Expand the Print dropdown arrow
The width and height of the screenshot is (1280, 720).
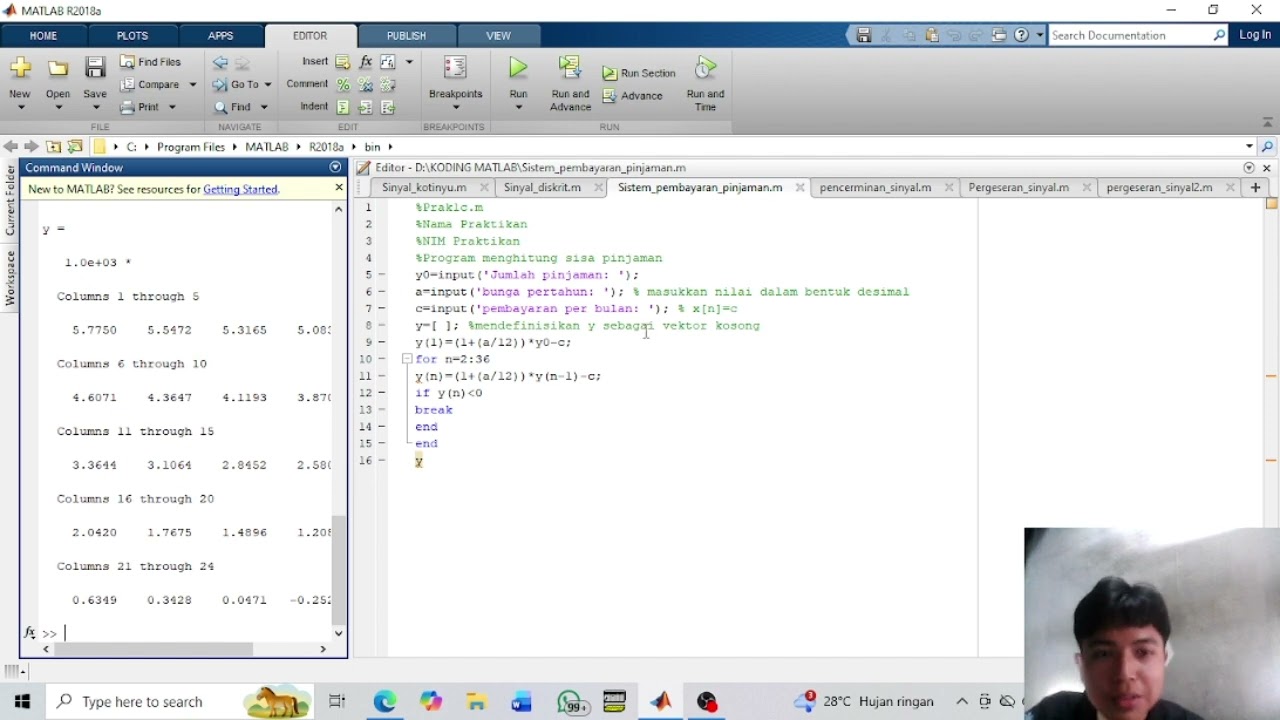click(172, 107)
